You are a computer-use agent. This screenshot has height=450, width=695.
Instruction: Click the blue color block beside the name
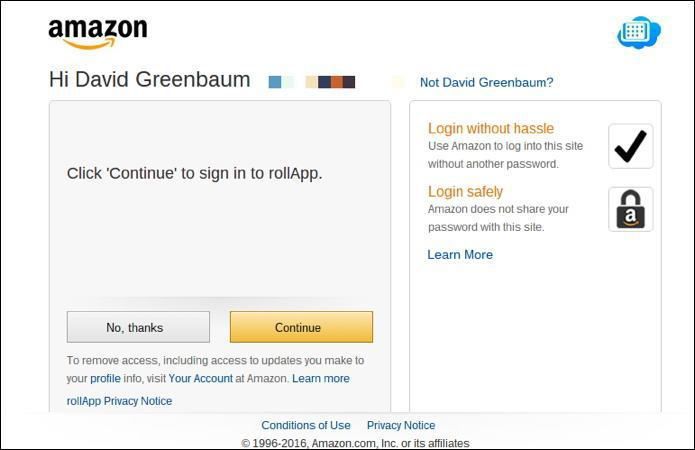pos(275,82)
